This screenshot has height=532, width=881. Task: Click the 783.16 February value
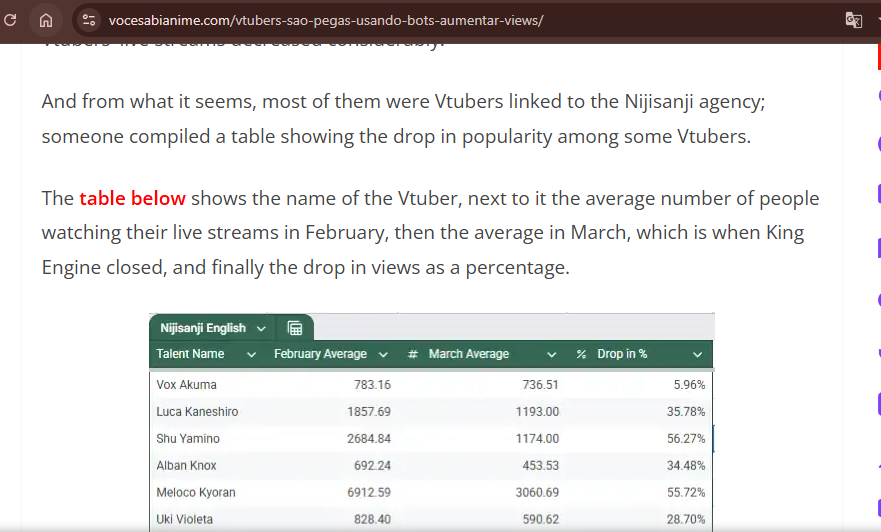click(x=372, y=385)
